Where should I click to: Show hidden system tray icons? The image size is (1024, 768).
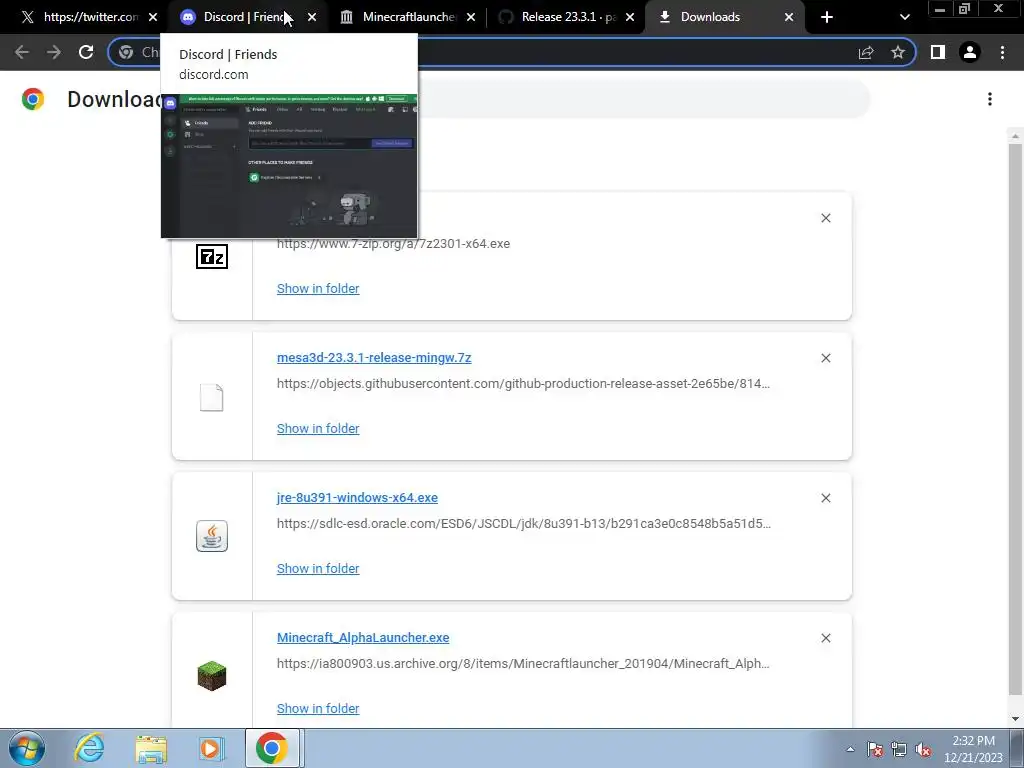tap(850, 749)
